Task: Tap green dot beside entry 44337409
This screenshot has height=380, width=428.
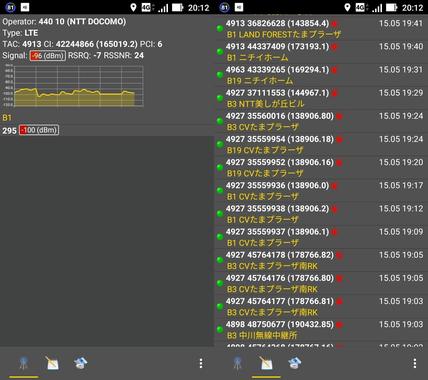Action: [x=220, y=52]
